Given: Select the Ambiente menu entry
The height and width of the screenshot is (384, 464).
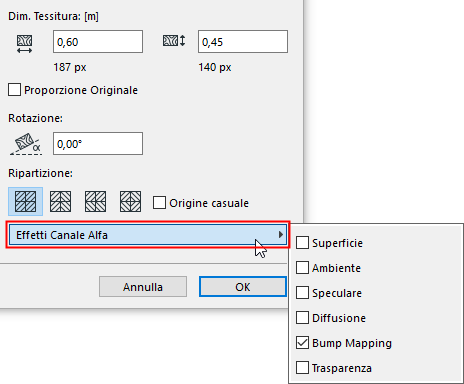Looking at the screenshot, I should click(x=336, y=268).
